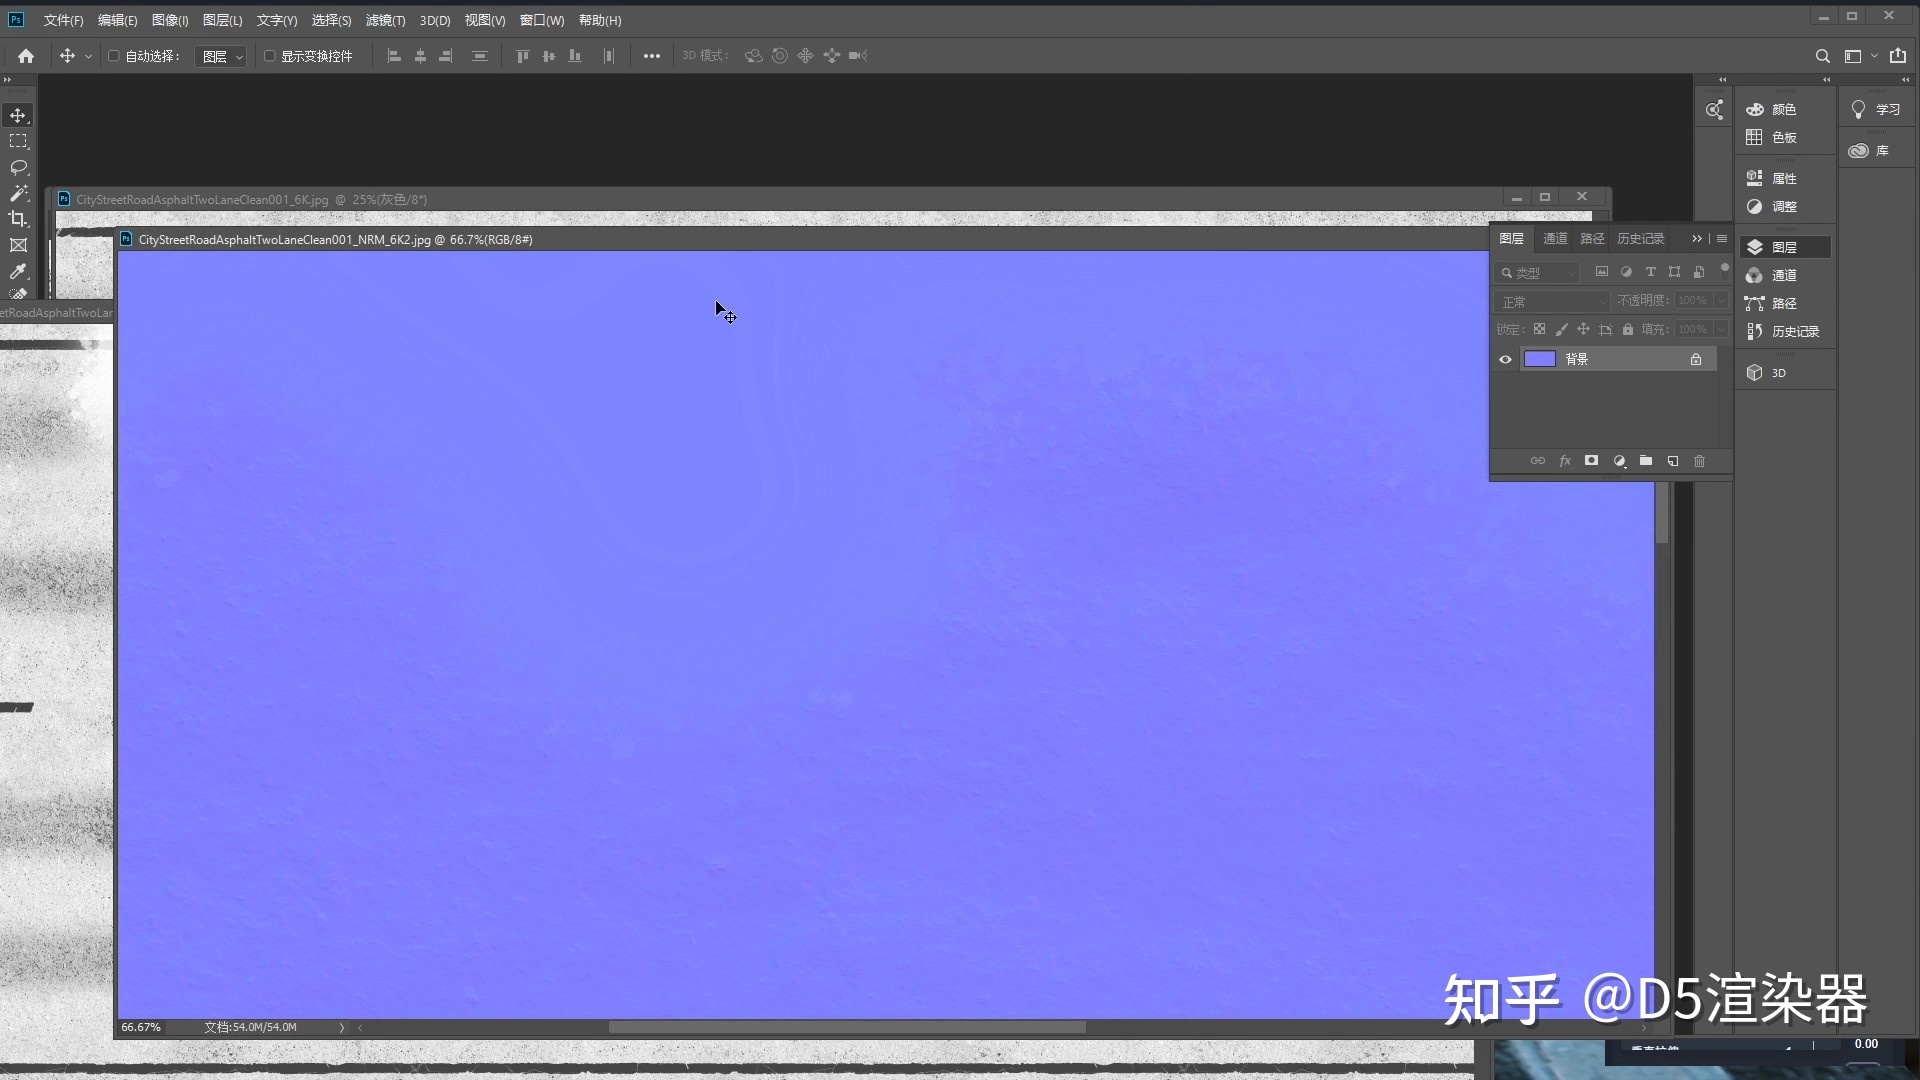This screenshot has width=1920, height=1080.
Task: Open the 图层 auto-select target dropdown
Action: click(222, 57)
